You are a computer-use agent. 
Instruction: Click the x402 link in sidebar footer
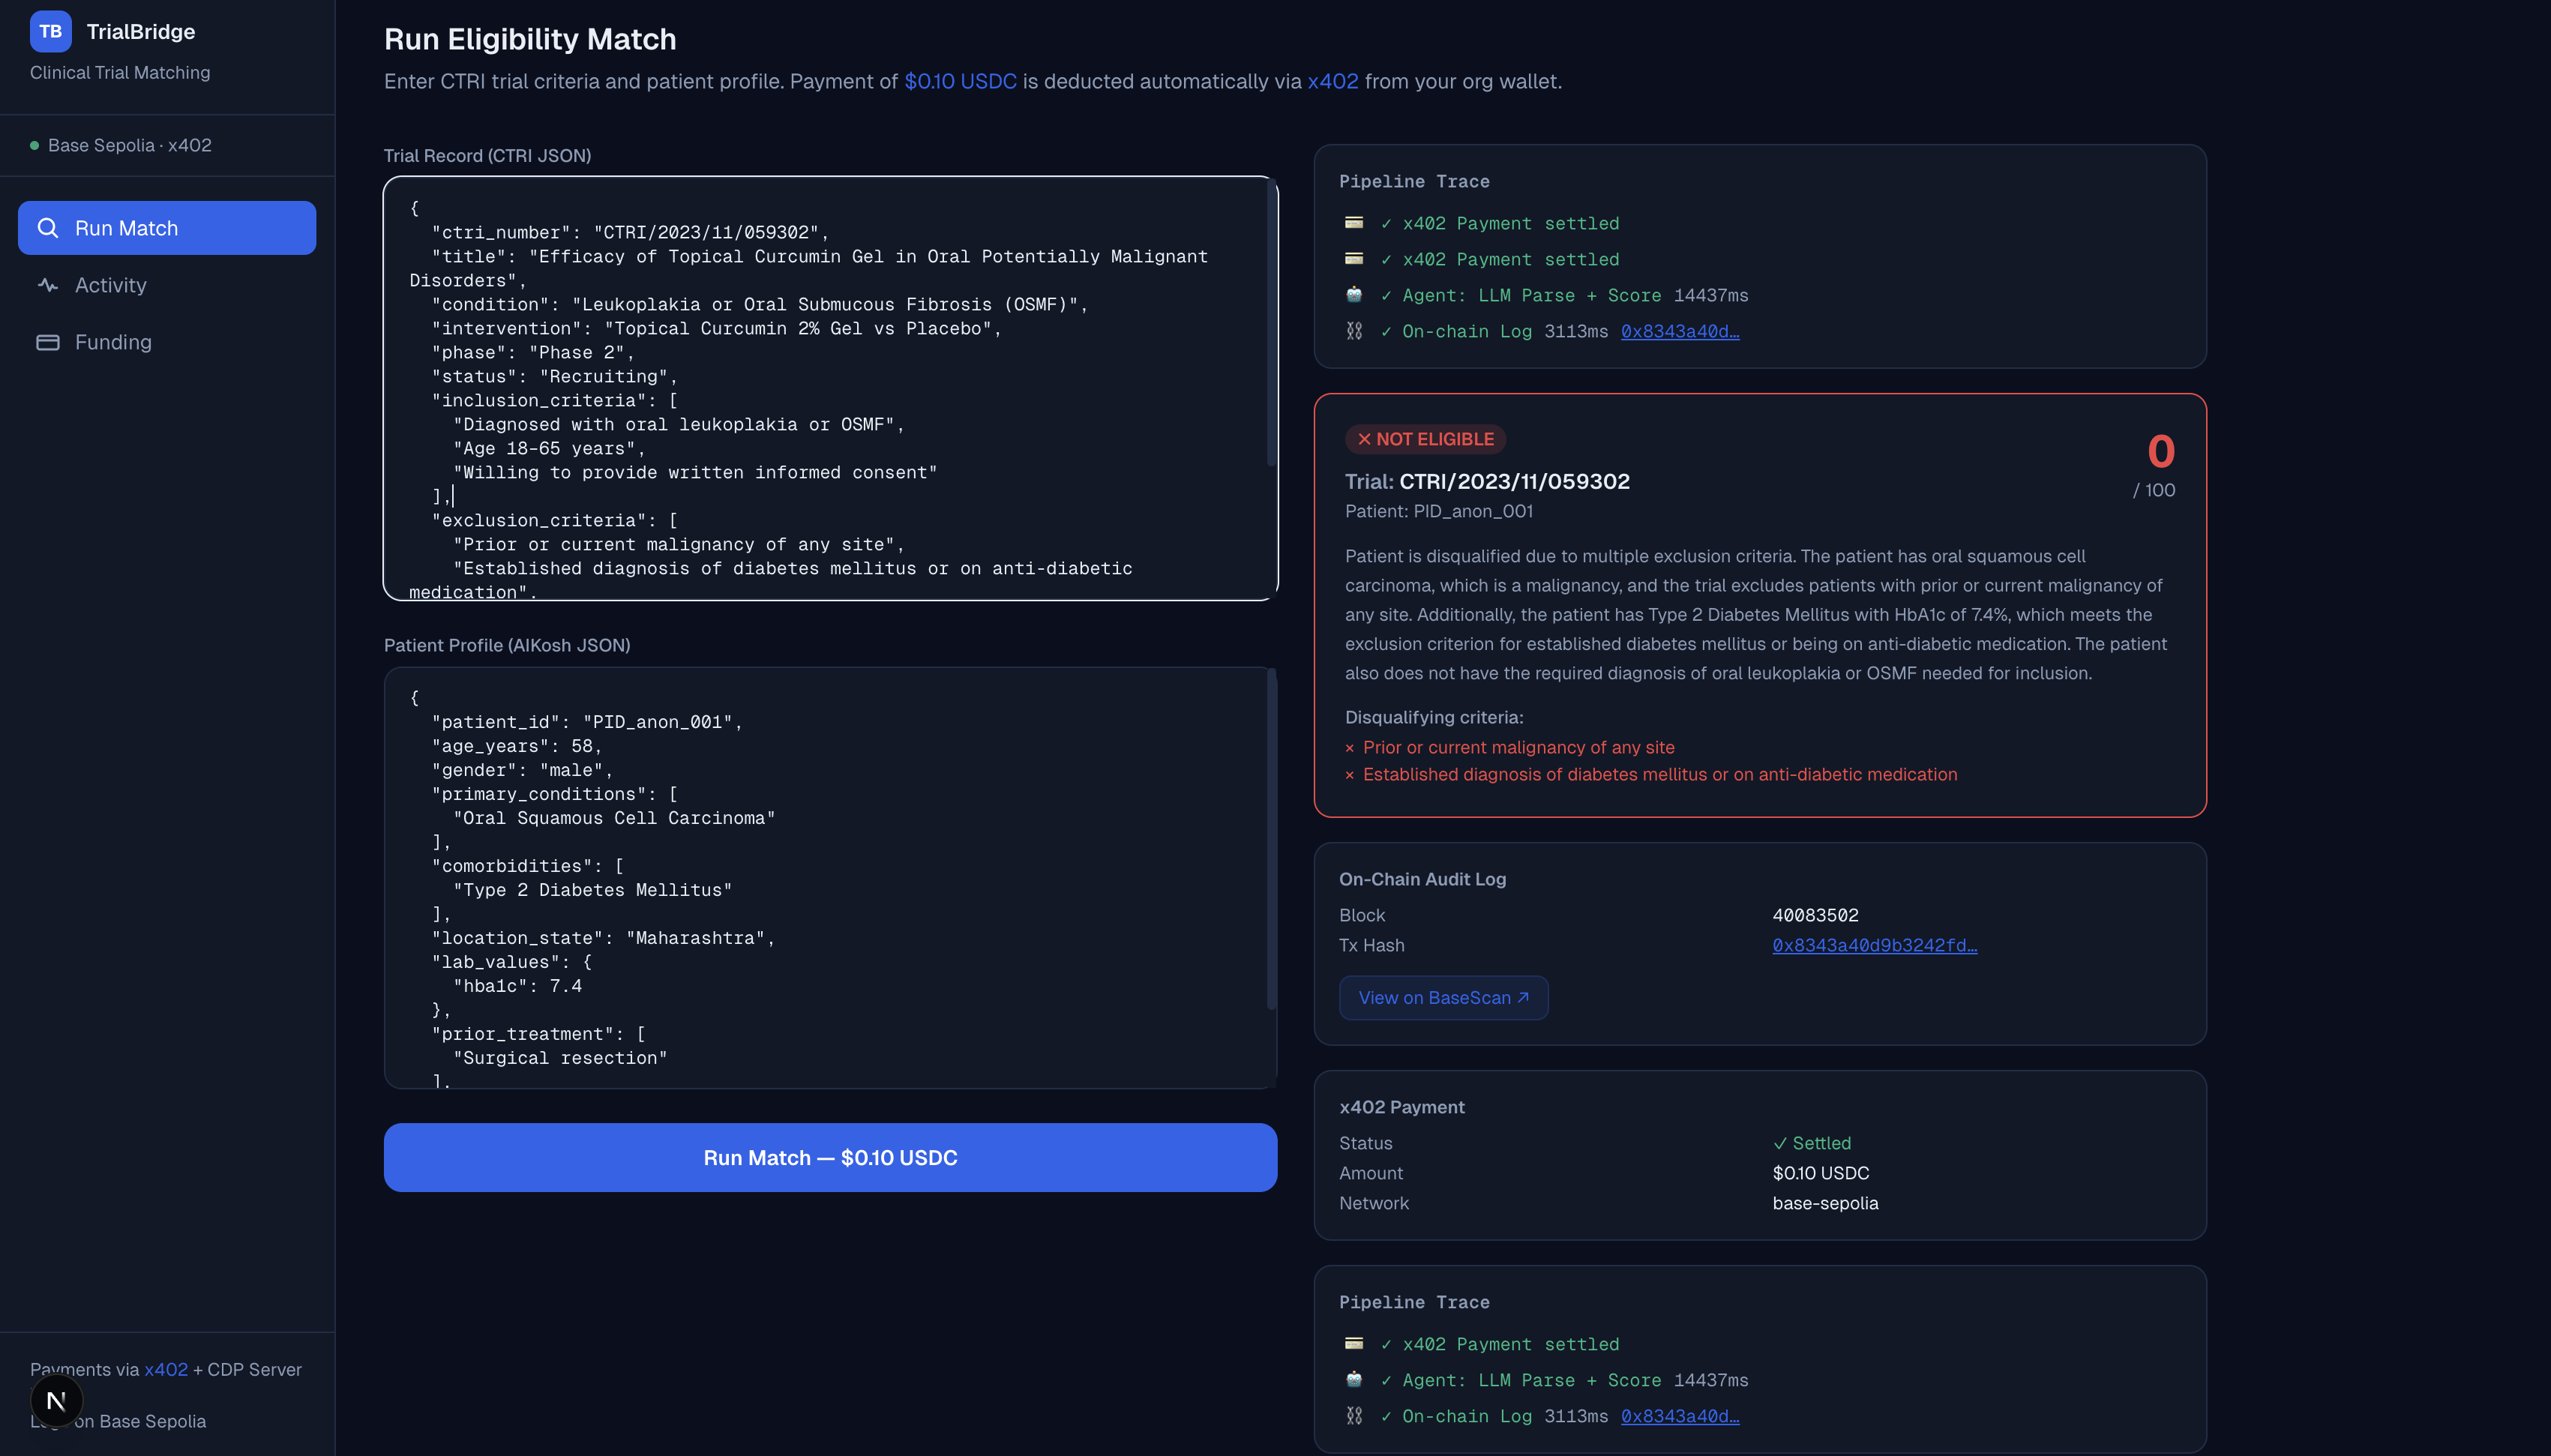pyautogui.click(x=165, y=1369)
